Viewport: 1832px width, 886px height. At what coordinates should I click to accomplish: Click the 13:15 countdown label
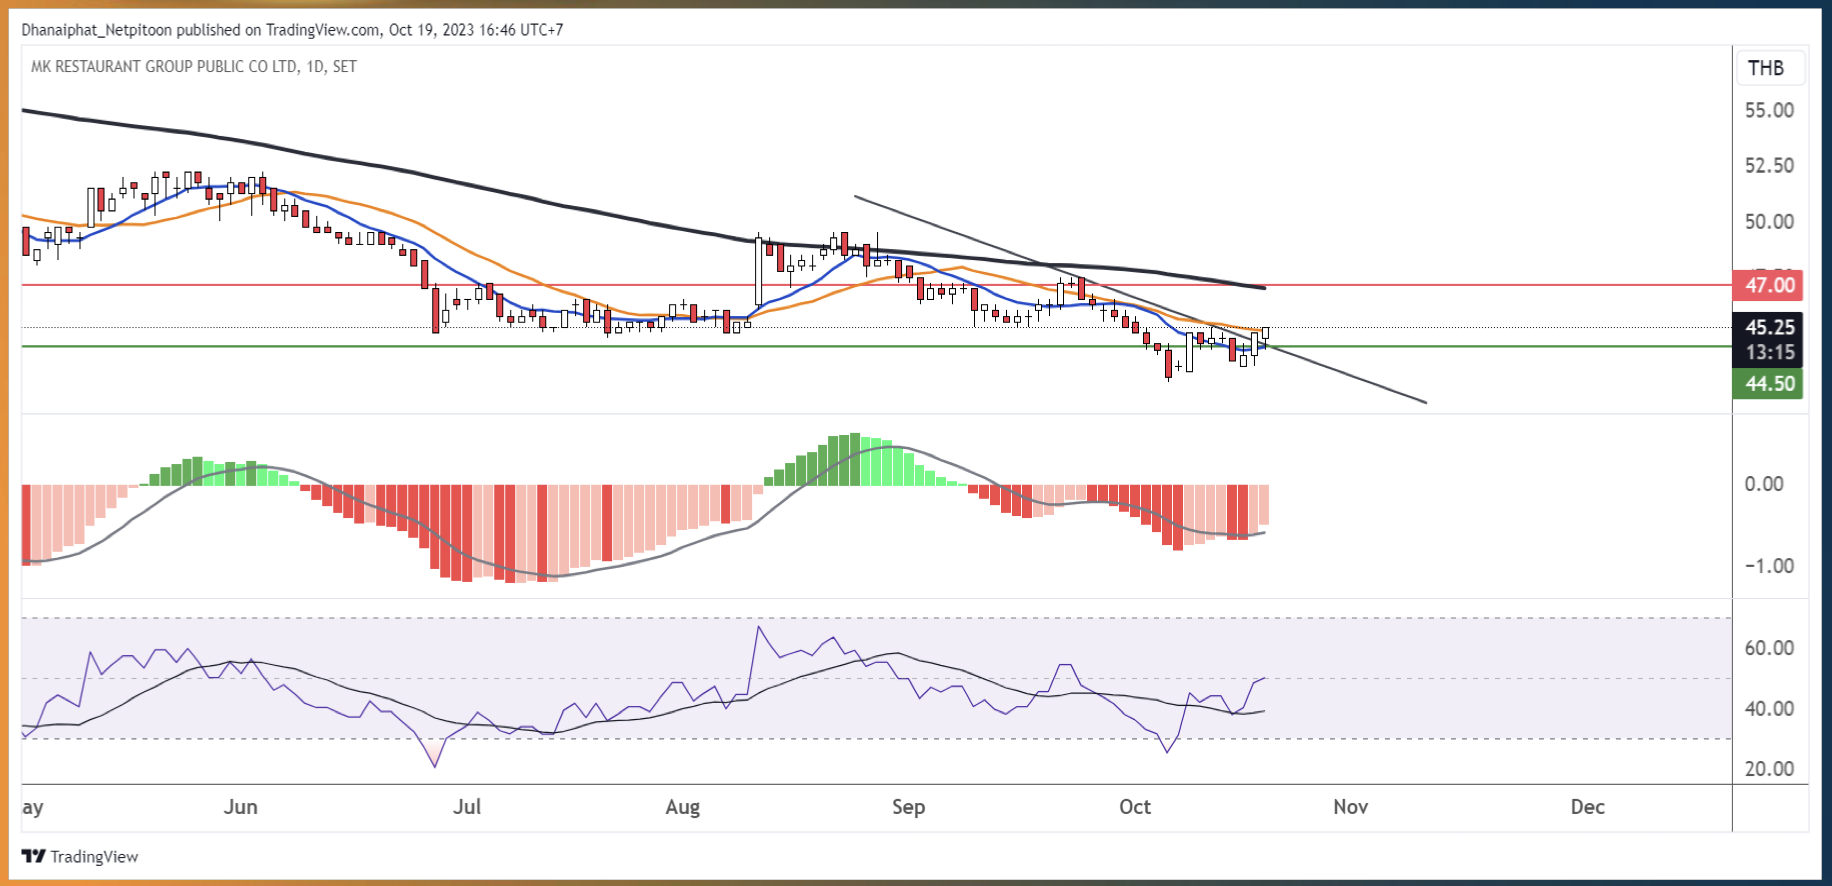1768,352
